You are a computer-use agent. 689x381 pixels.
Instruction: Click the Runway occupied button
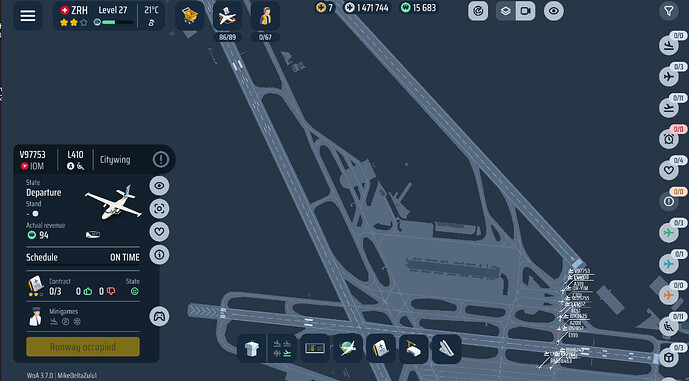click(83, 347)
